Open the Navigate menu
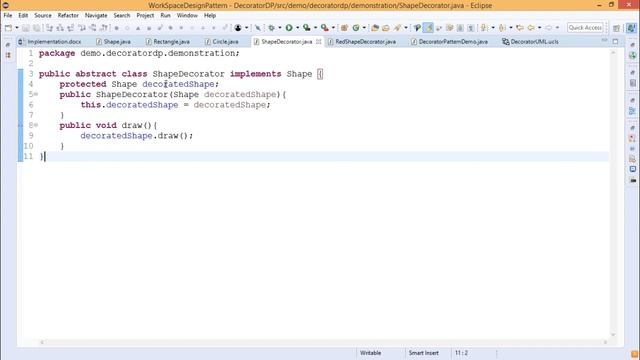The height and width of the screenshot is (360, 640). click(96, 15)
